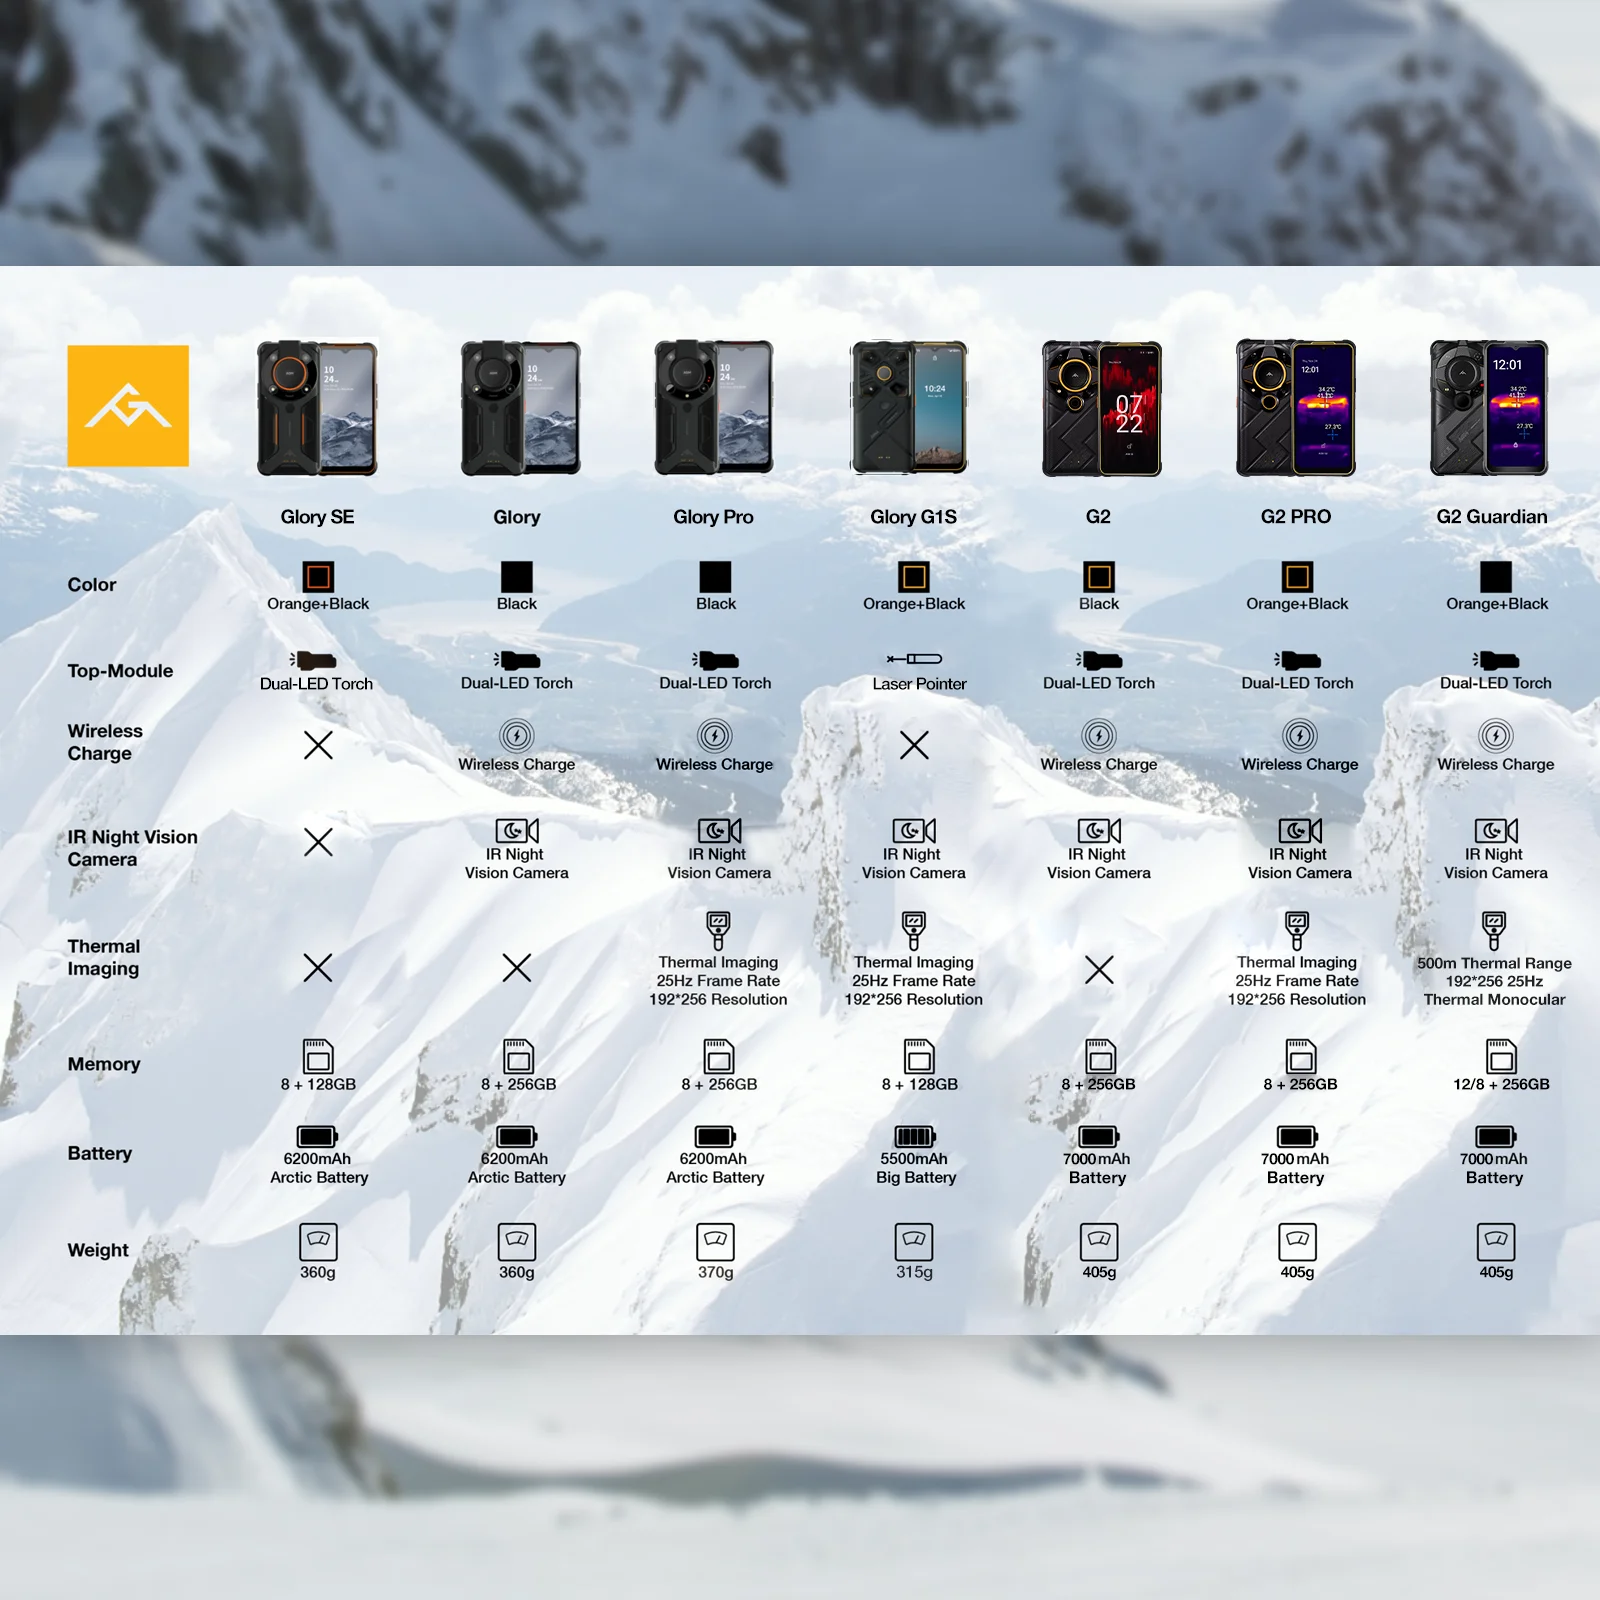Image resolution: width=1600 pixels, height=1600 pixels.
Task: Click the memory card icon above 12/8 + 256GB
Action: pyautogui.click(x=1501, y=1056)
